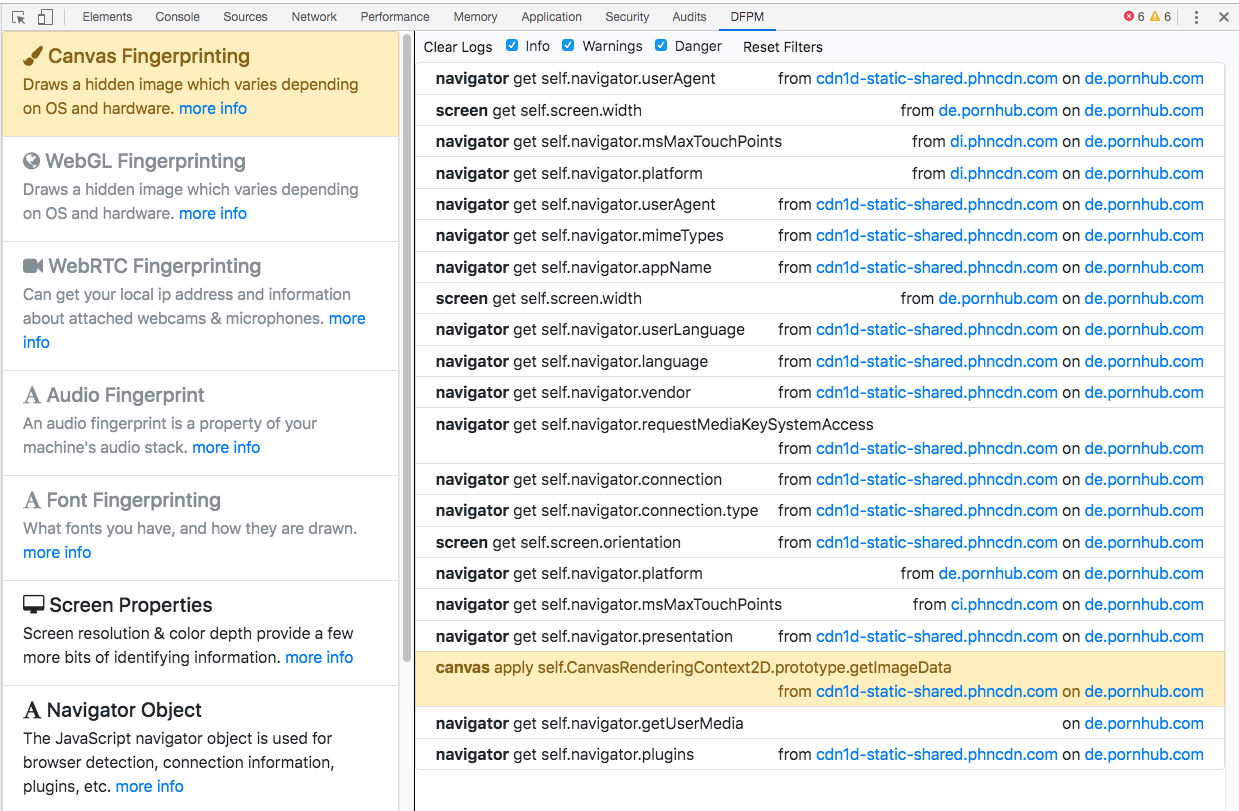Open the Console tab

(178, 17)
